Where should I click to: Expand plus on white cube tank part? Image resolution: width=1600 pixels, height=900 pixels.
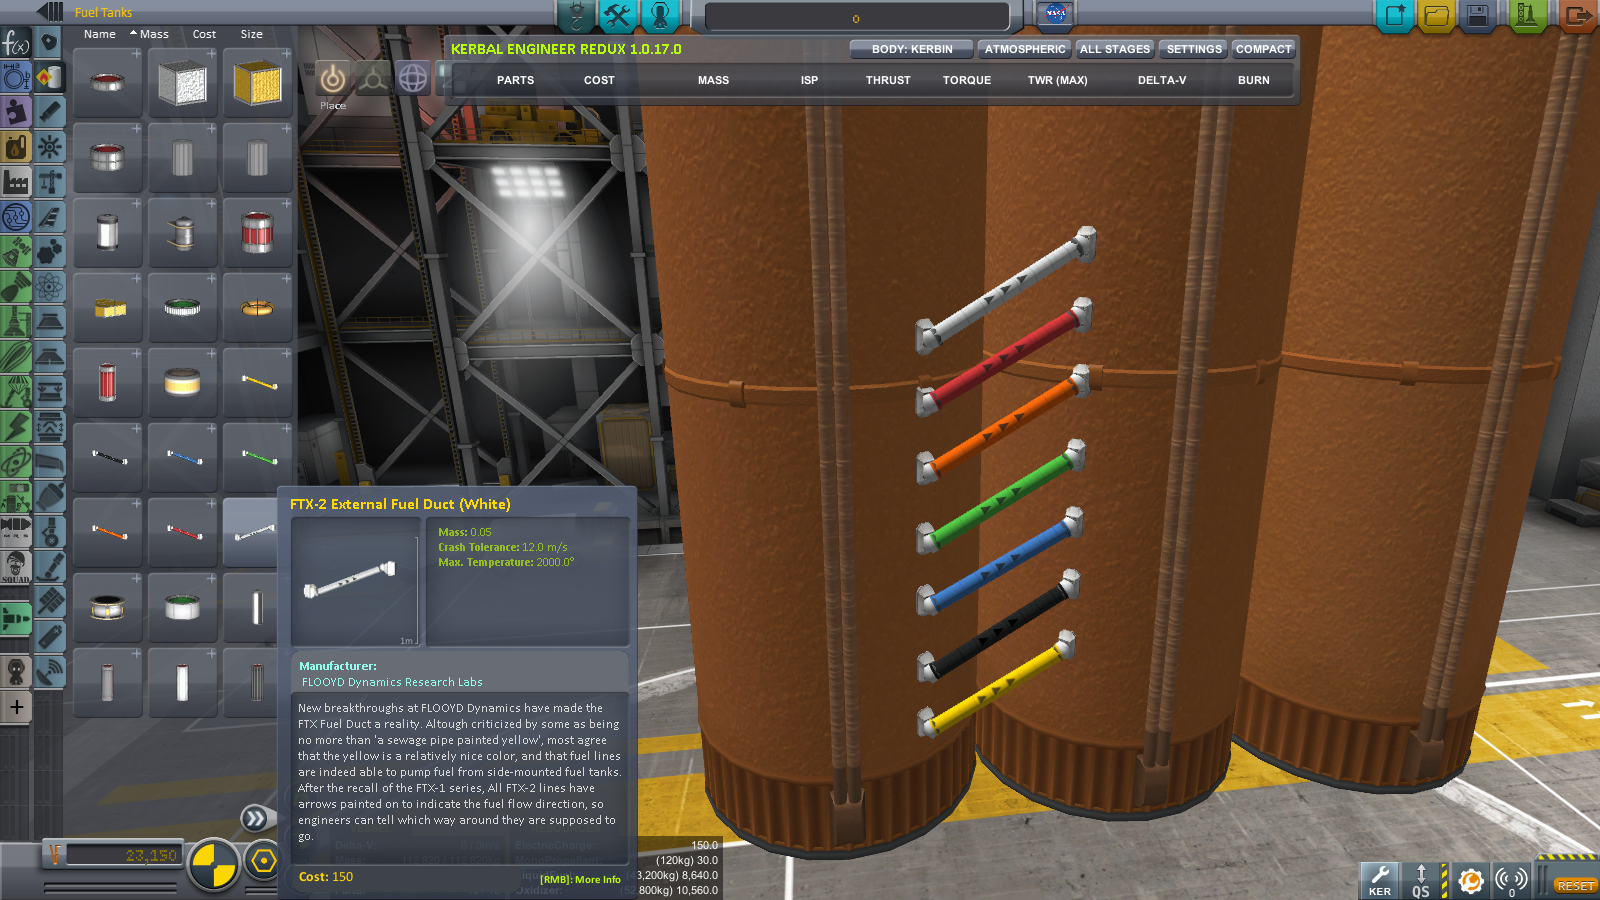pyautogui.click(x=211, y=54)
